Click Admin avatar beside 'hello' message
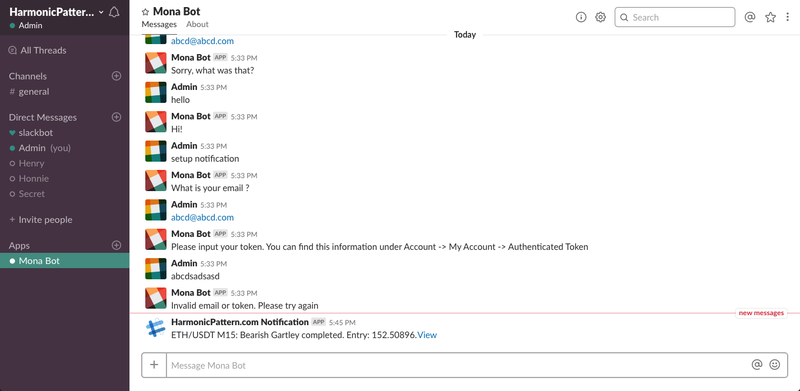The height and width of the screenshot is (391, 800). [x=156, y=92]
